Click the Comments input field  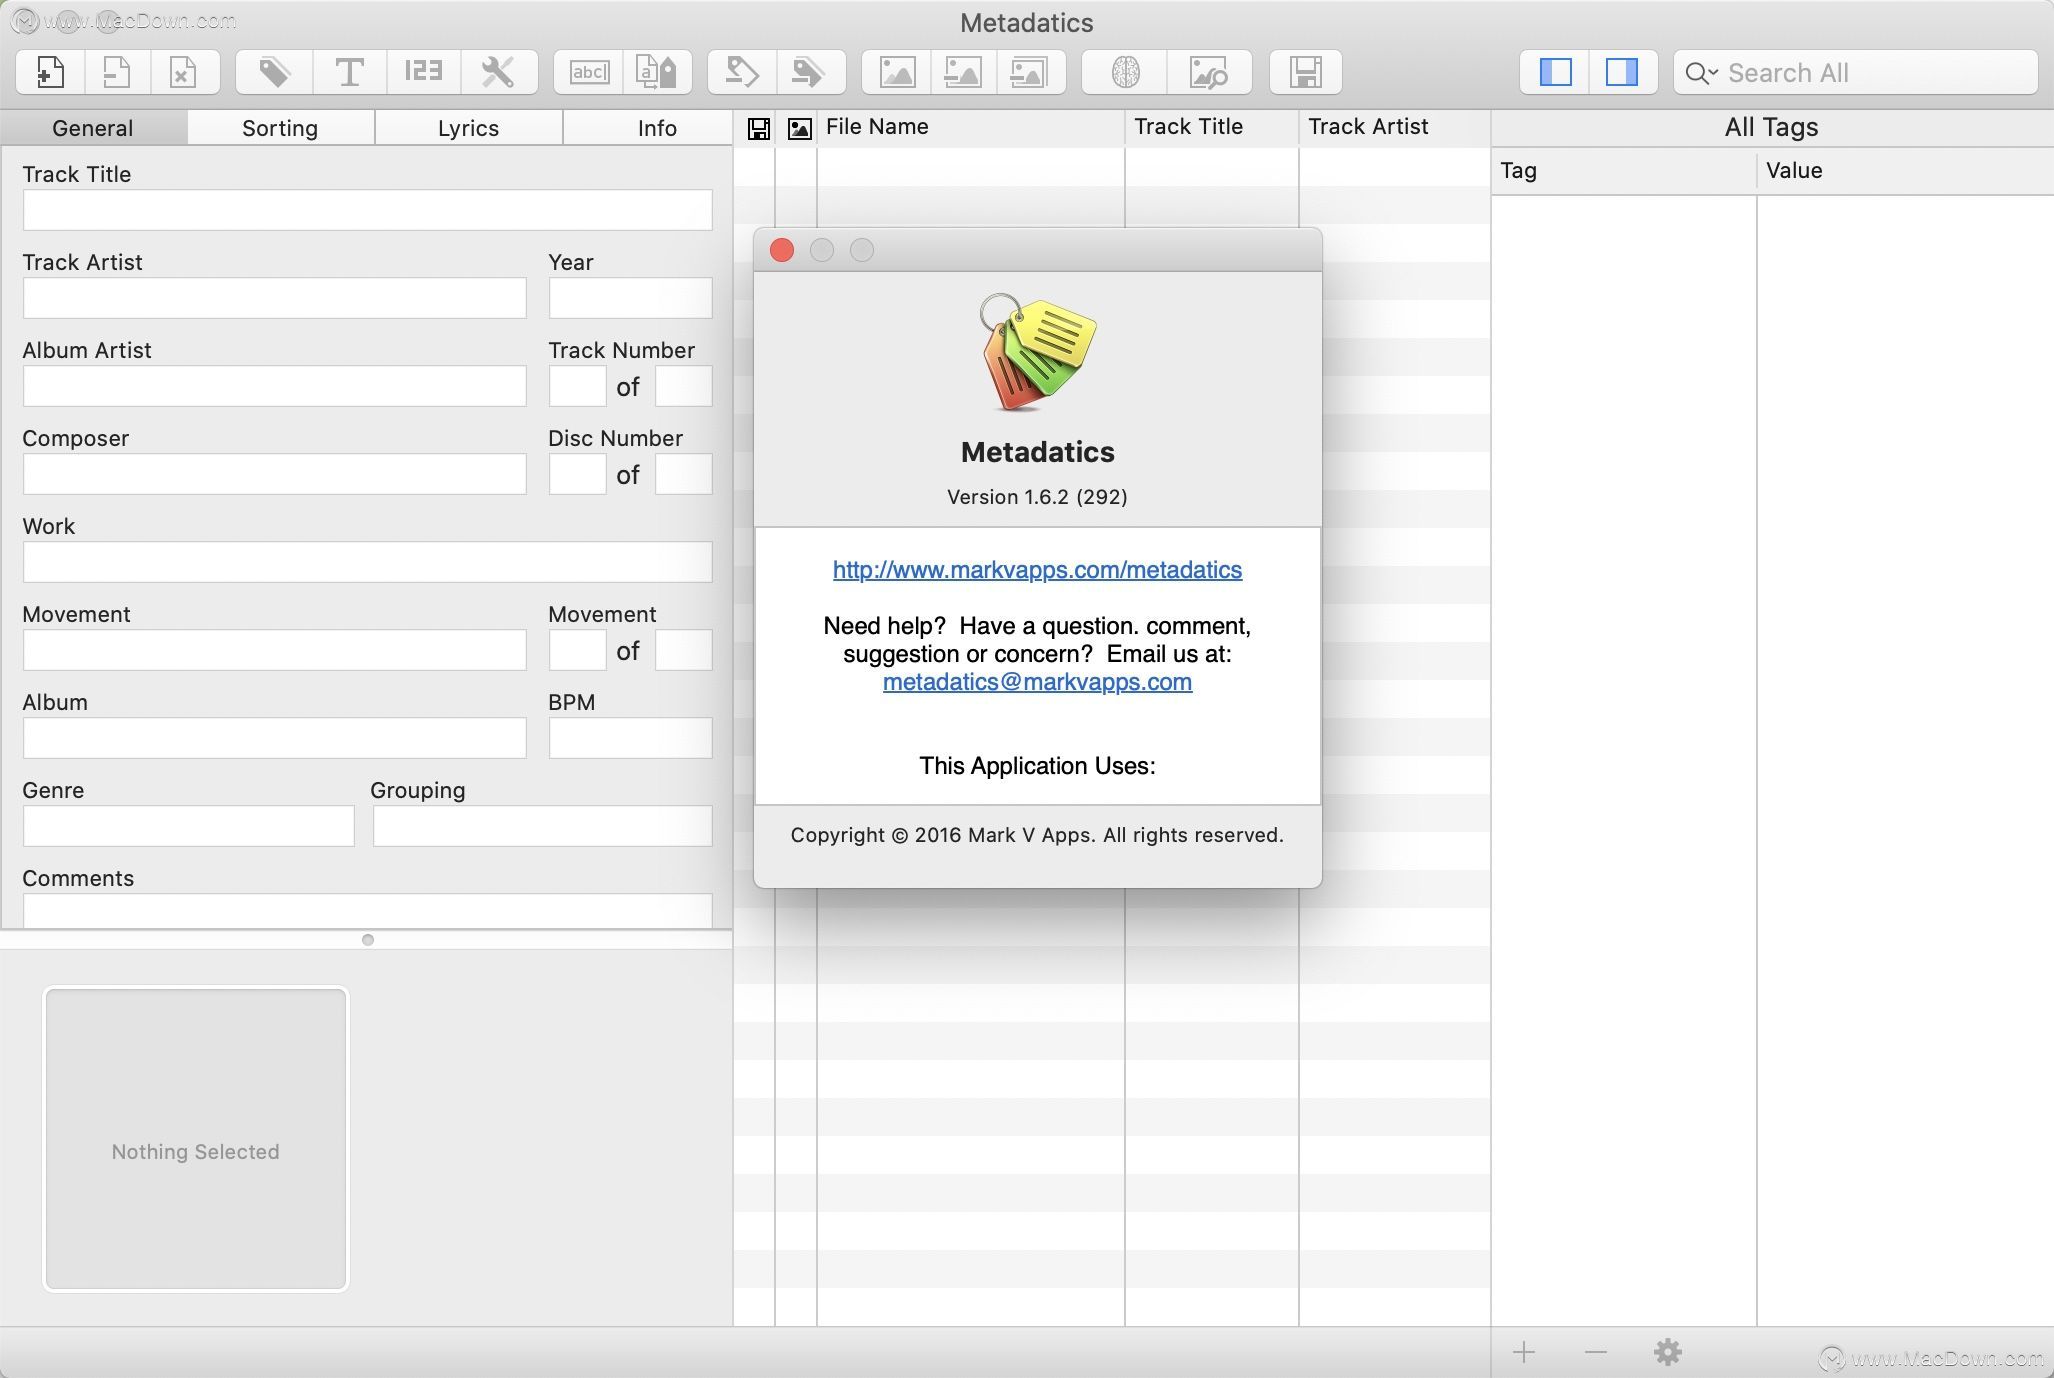(x=368, y=911)
